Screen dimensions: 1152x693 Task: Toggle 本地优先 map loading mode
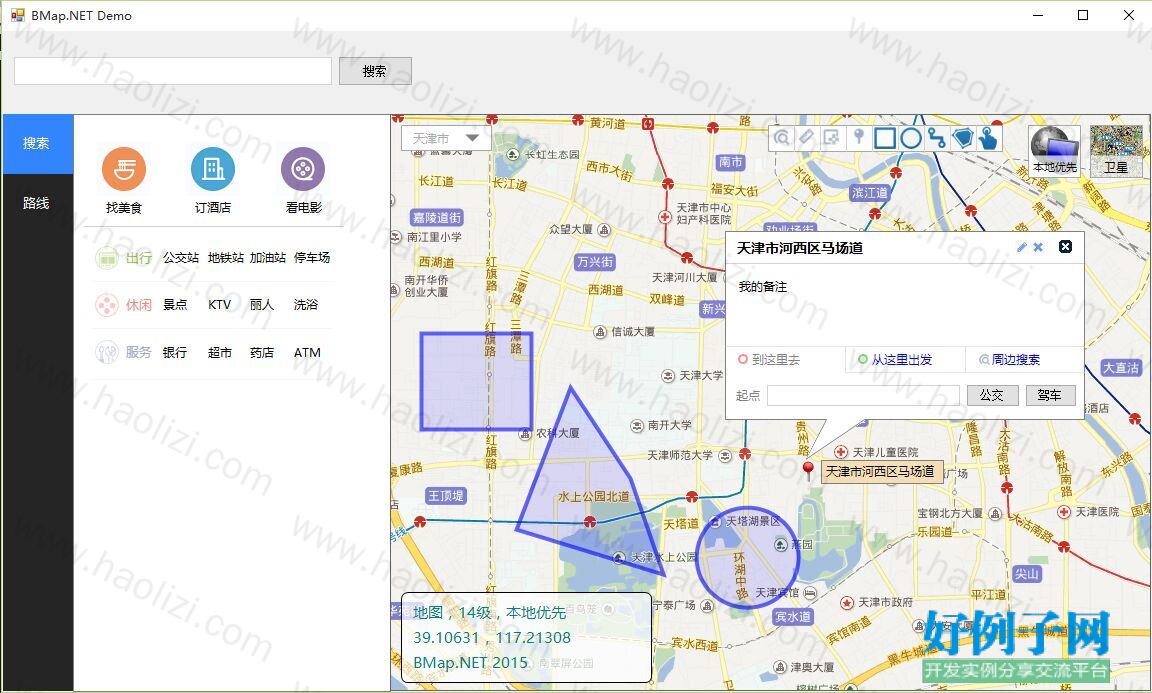pyautogui.click(x=1054, y=151)
